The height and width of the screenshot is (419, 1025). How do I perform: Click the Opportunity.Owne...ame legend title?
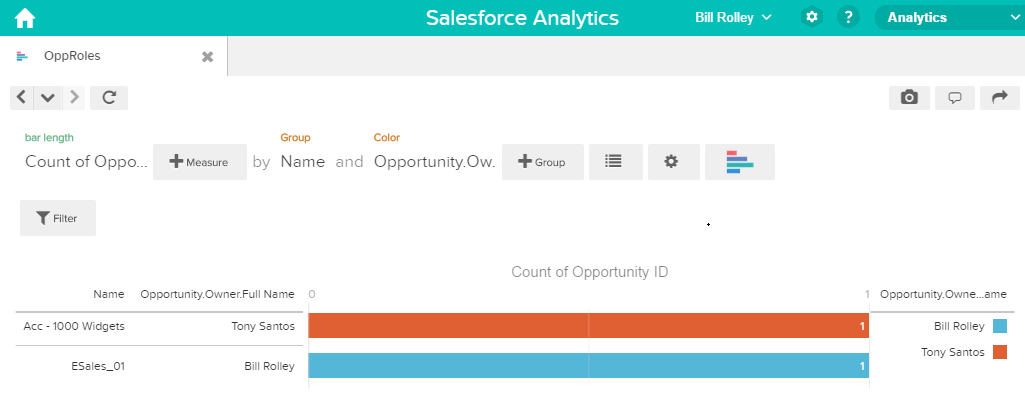943,294
